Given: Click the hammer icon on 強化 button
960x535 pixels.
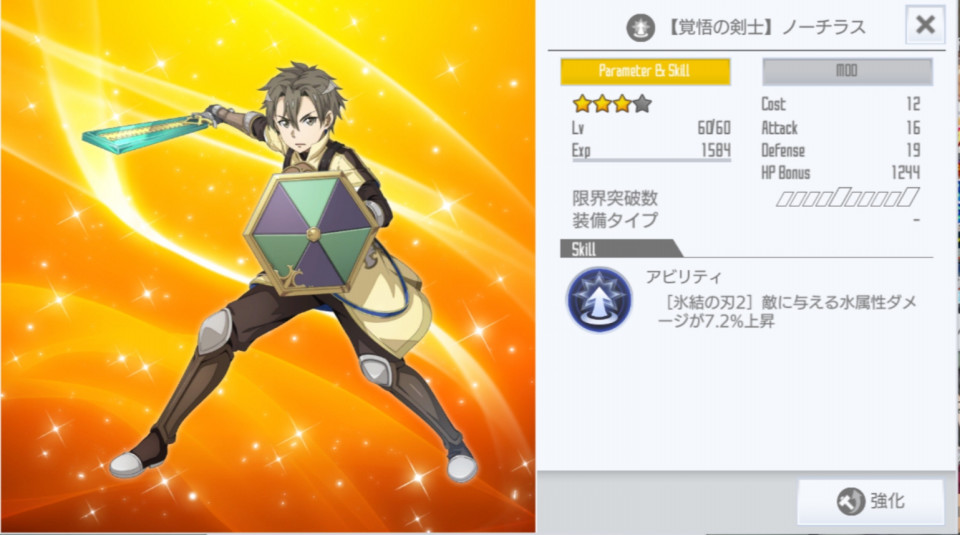Looking at the screenshot, I should (x=850, y=501).
